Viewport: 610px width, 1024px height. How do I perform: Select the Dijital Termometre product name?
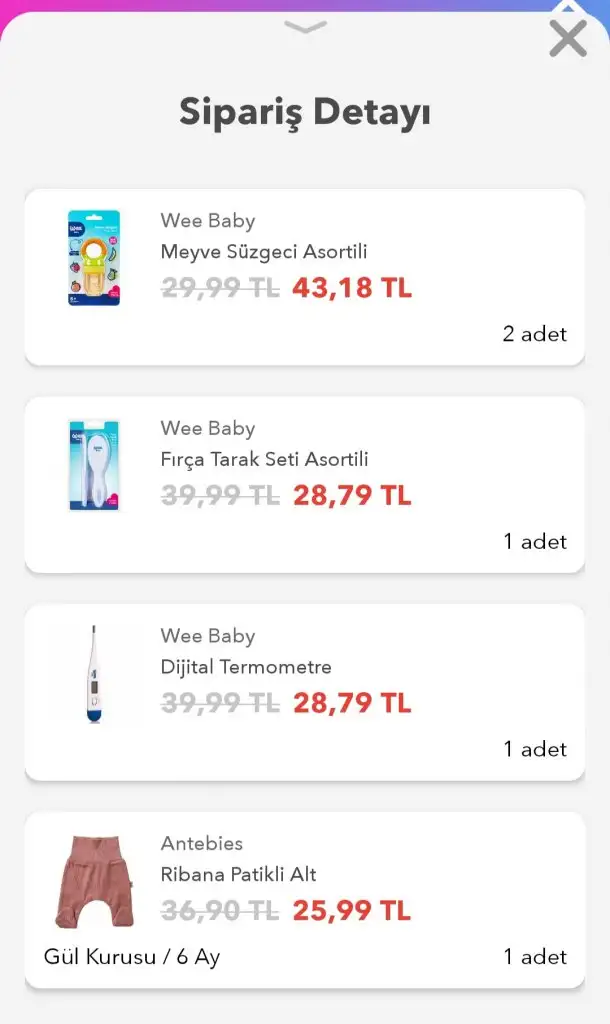pyautogui.click(x=246, y=667)
